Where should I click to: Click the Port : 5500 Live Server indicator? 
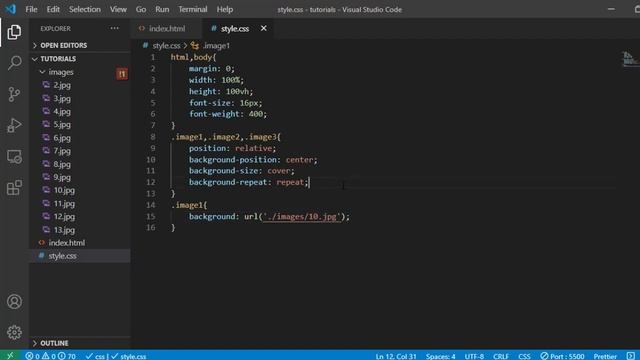tap(562, 356)
